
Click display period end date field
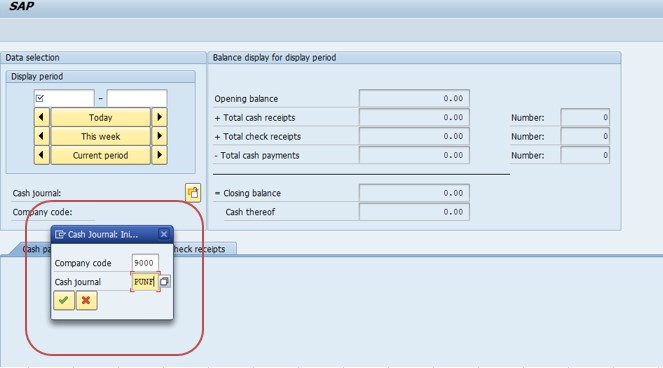coord(137,98)
